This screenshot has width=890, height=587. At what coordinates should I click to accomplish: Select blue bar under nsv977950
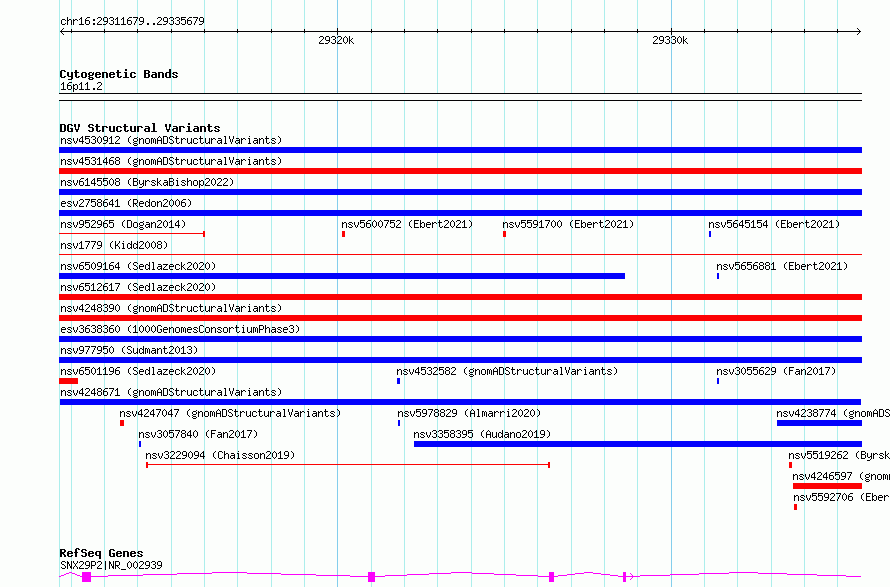click(x=460, y=360)
